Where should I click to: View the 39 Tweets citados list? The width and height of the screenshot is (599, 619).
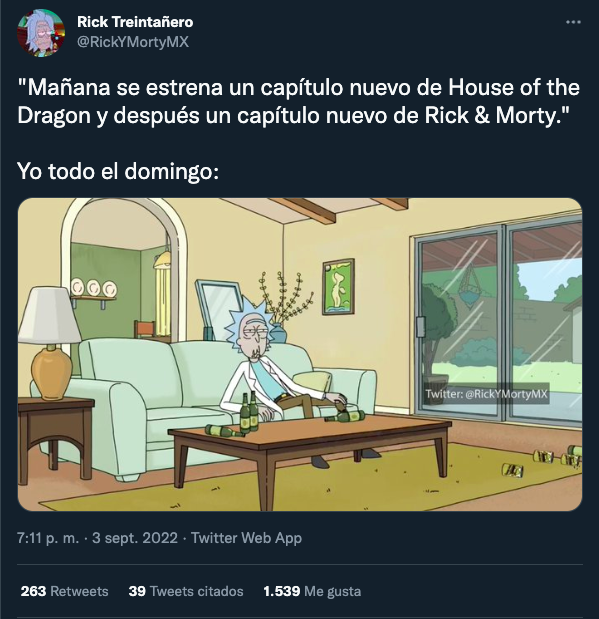click(186, 591)
